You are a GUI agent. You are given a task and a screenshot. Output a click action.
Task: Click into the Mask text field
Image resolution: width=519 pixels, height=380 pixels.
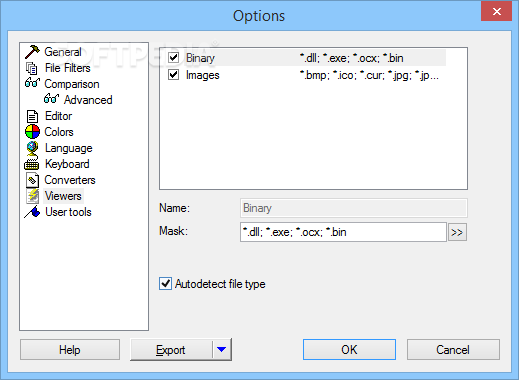(x=343, y=232)
